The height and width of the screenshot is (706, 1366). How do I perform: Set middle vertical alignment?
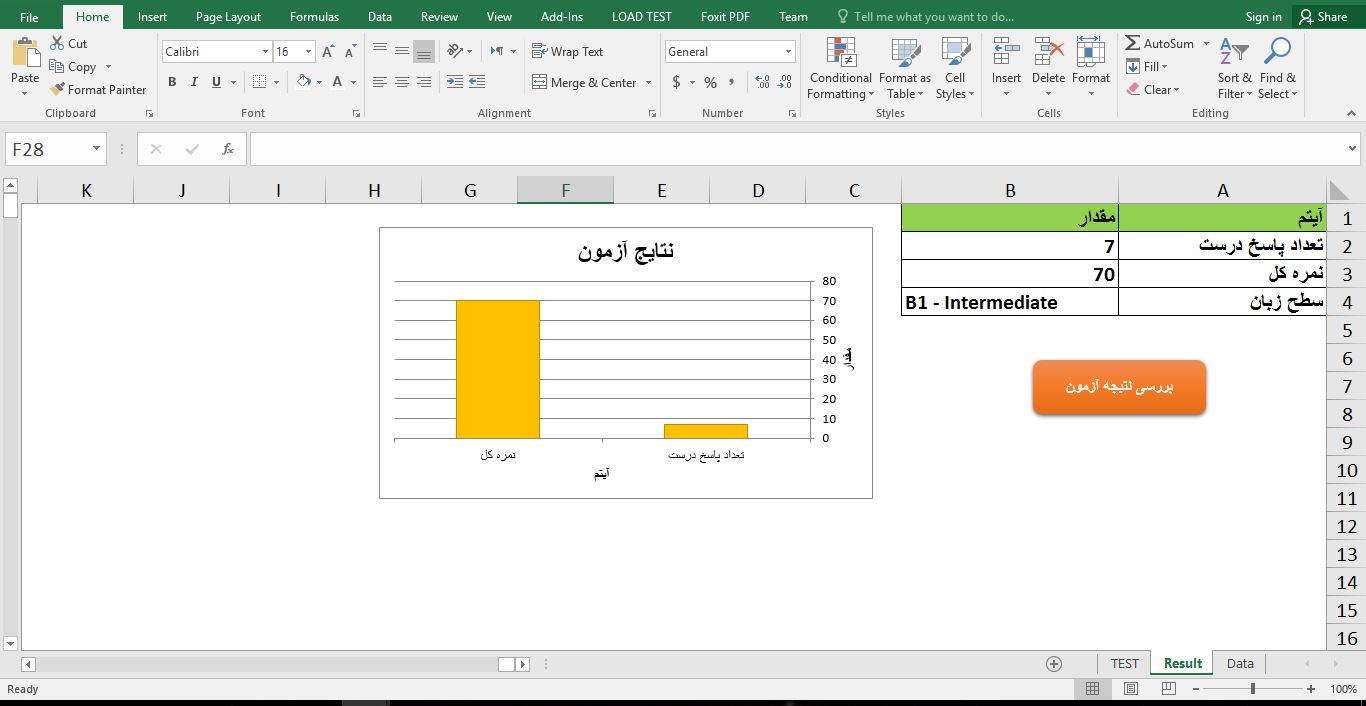click(402, 51)
